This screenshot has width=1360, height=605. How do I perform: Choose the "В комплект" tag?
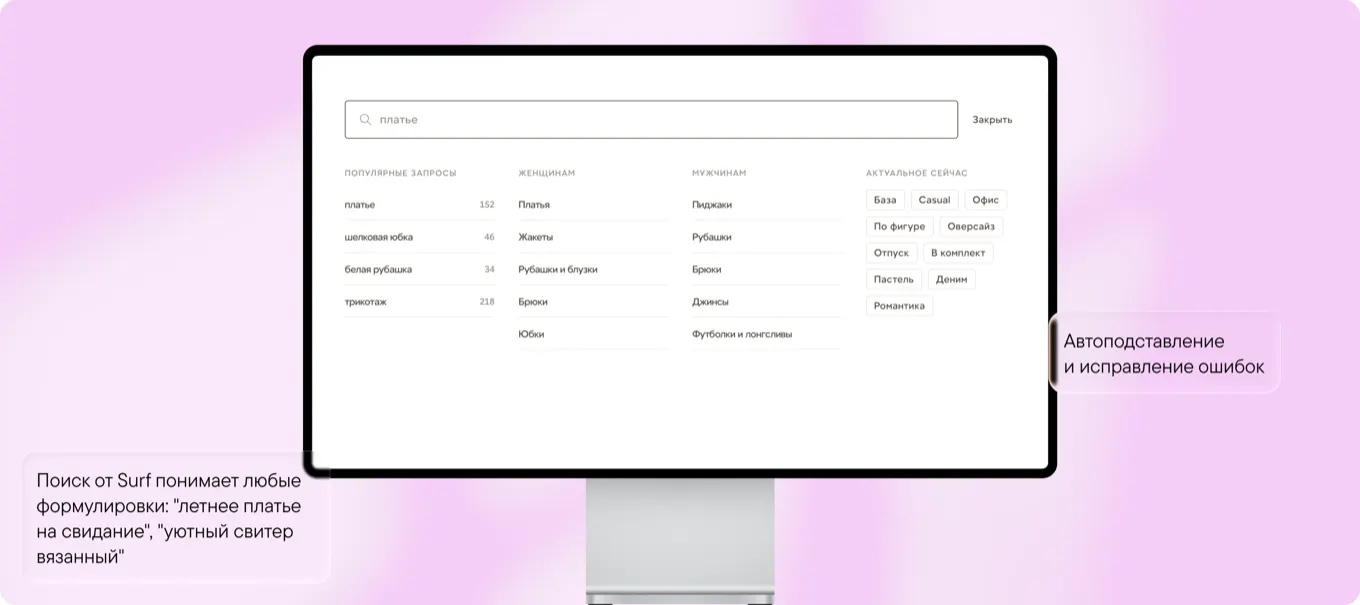958,253
